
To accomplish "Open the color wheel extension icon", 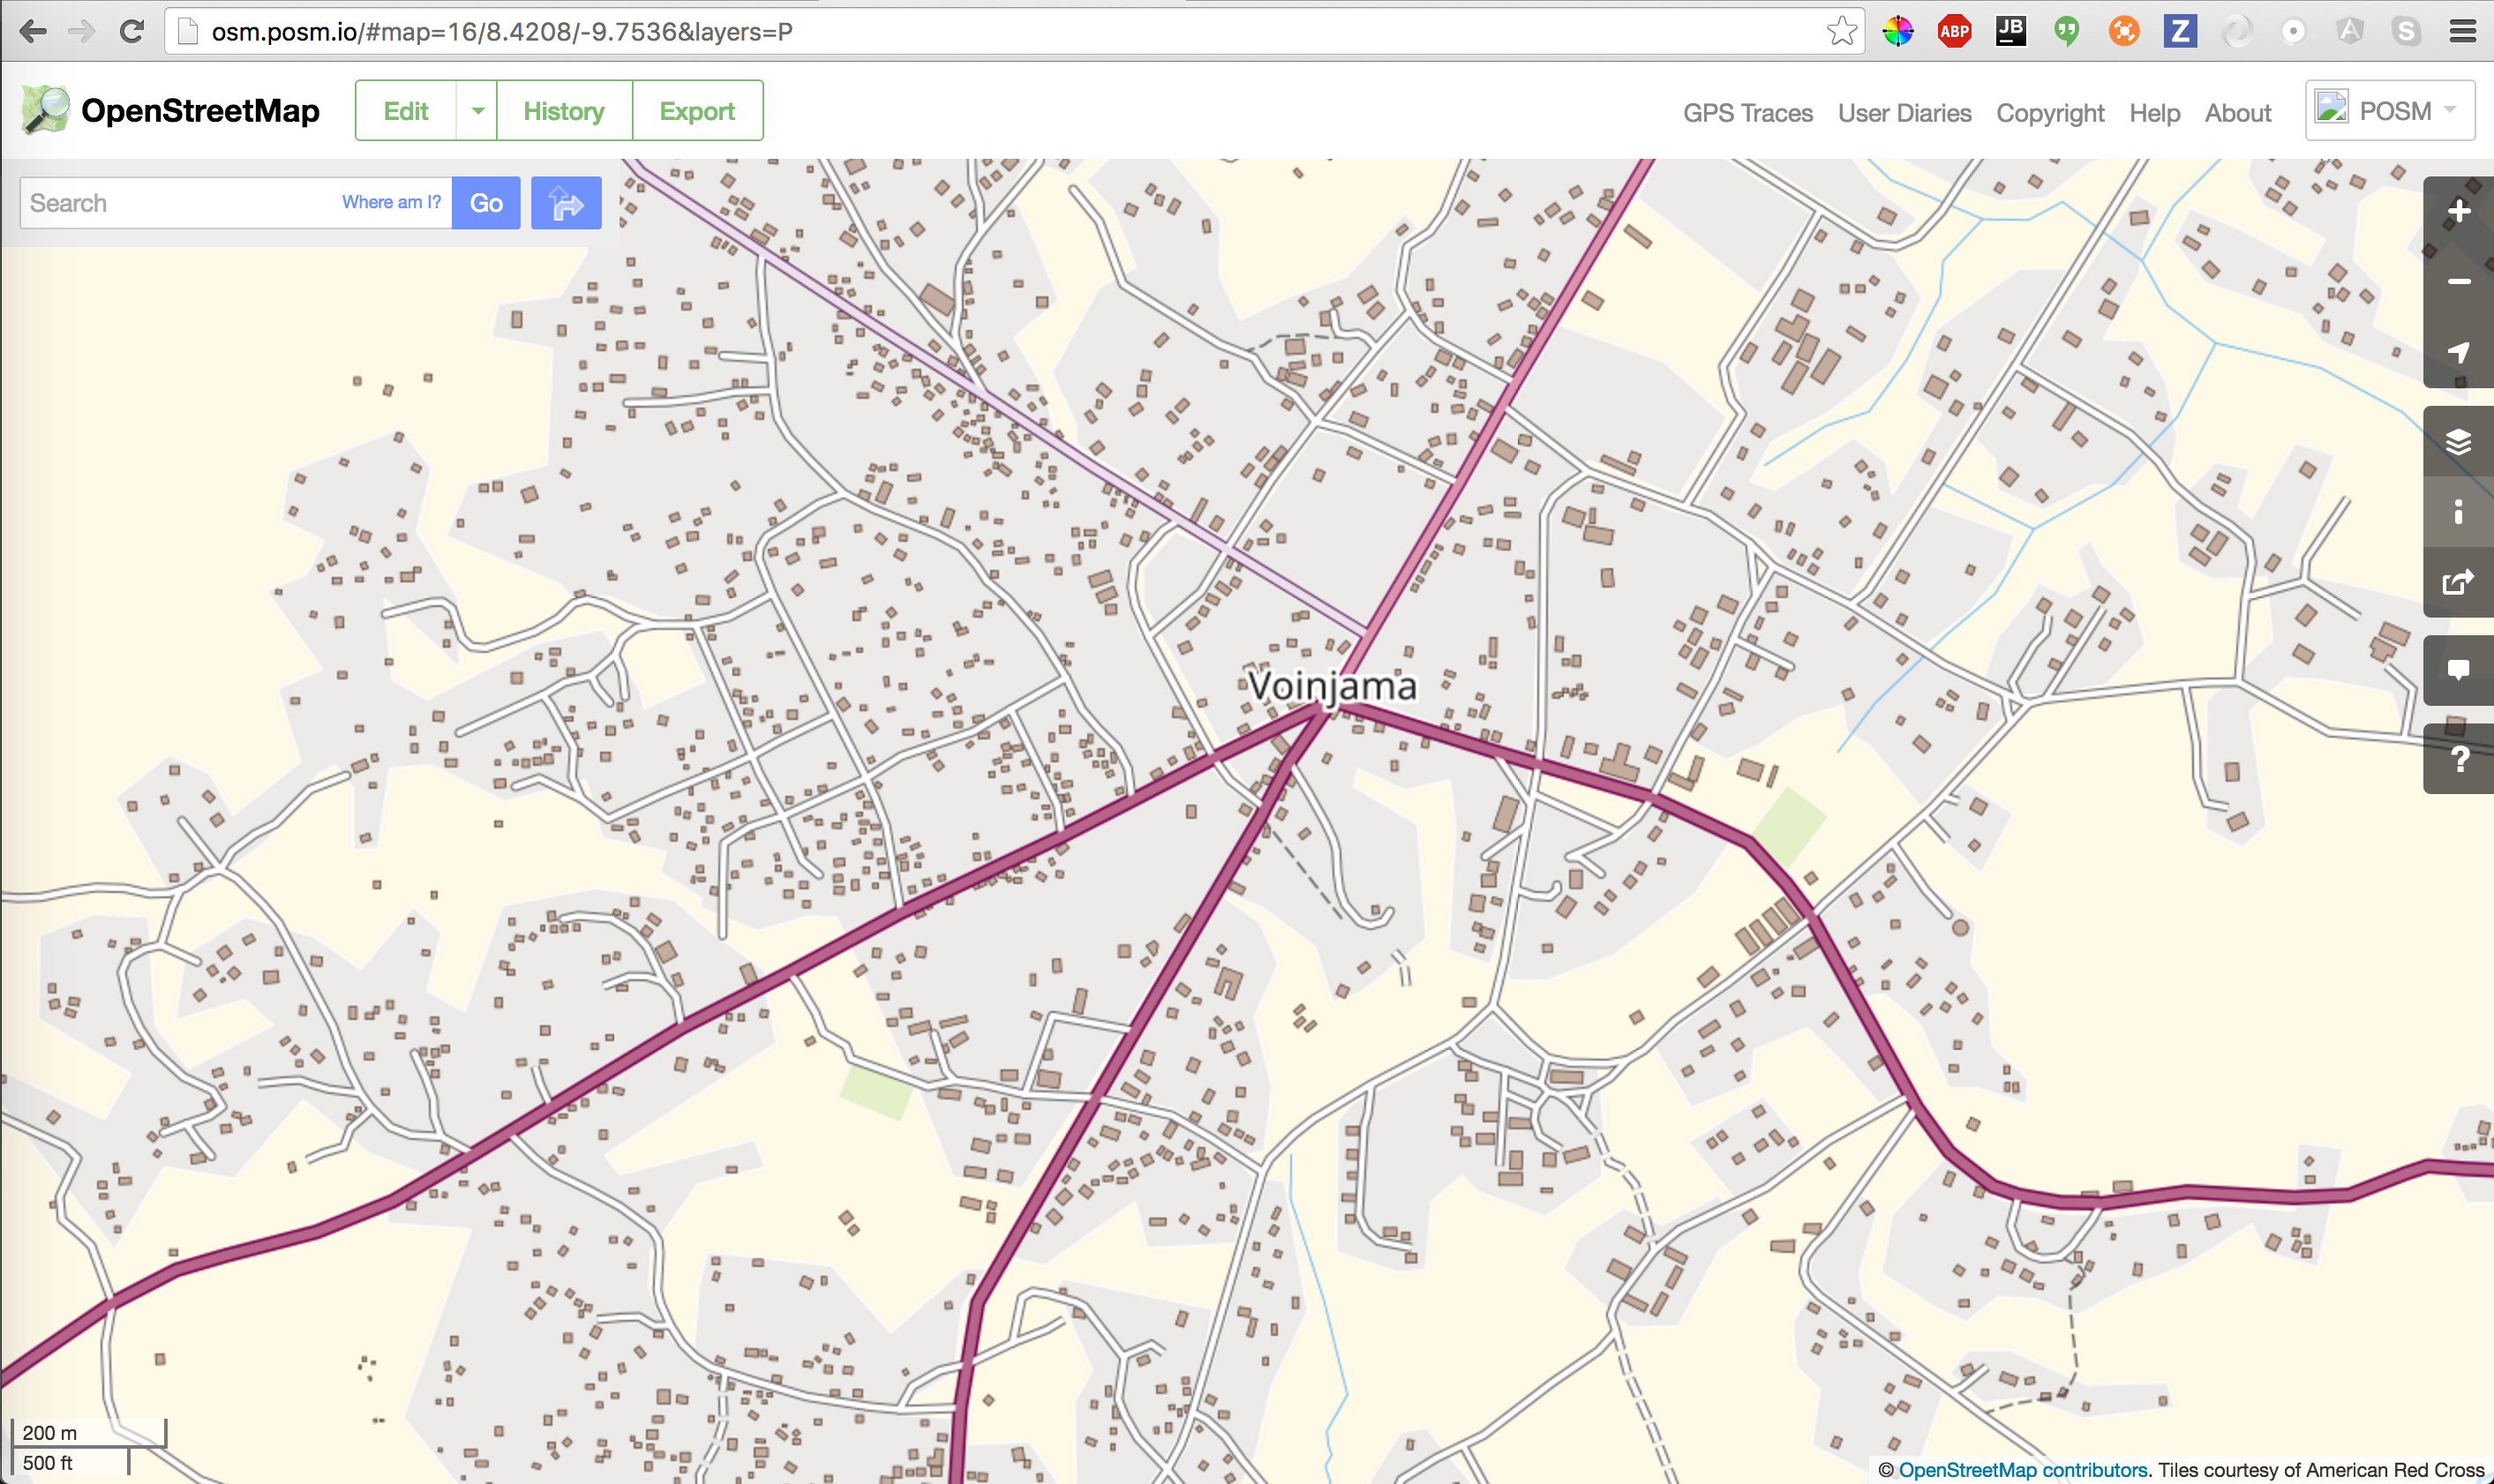I will [x=1897, y=31].
